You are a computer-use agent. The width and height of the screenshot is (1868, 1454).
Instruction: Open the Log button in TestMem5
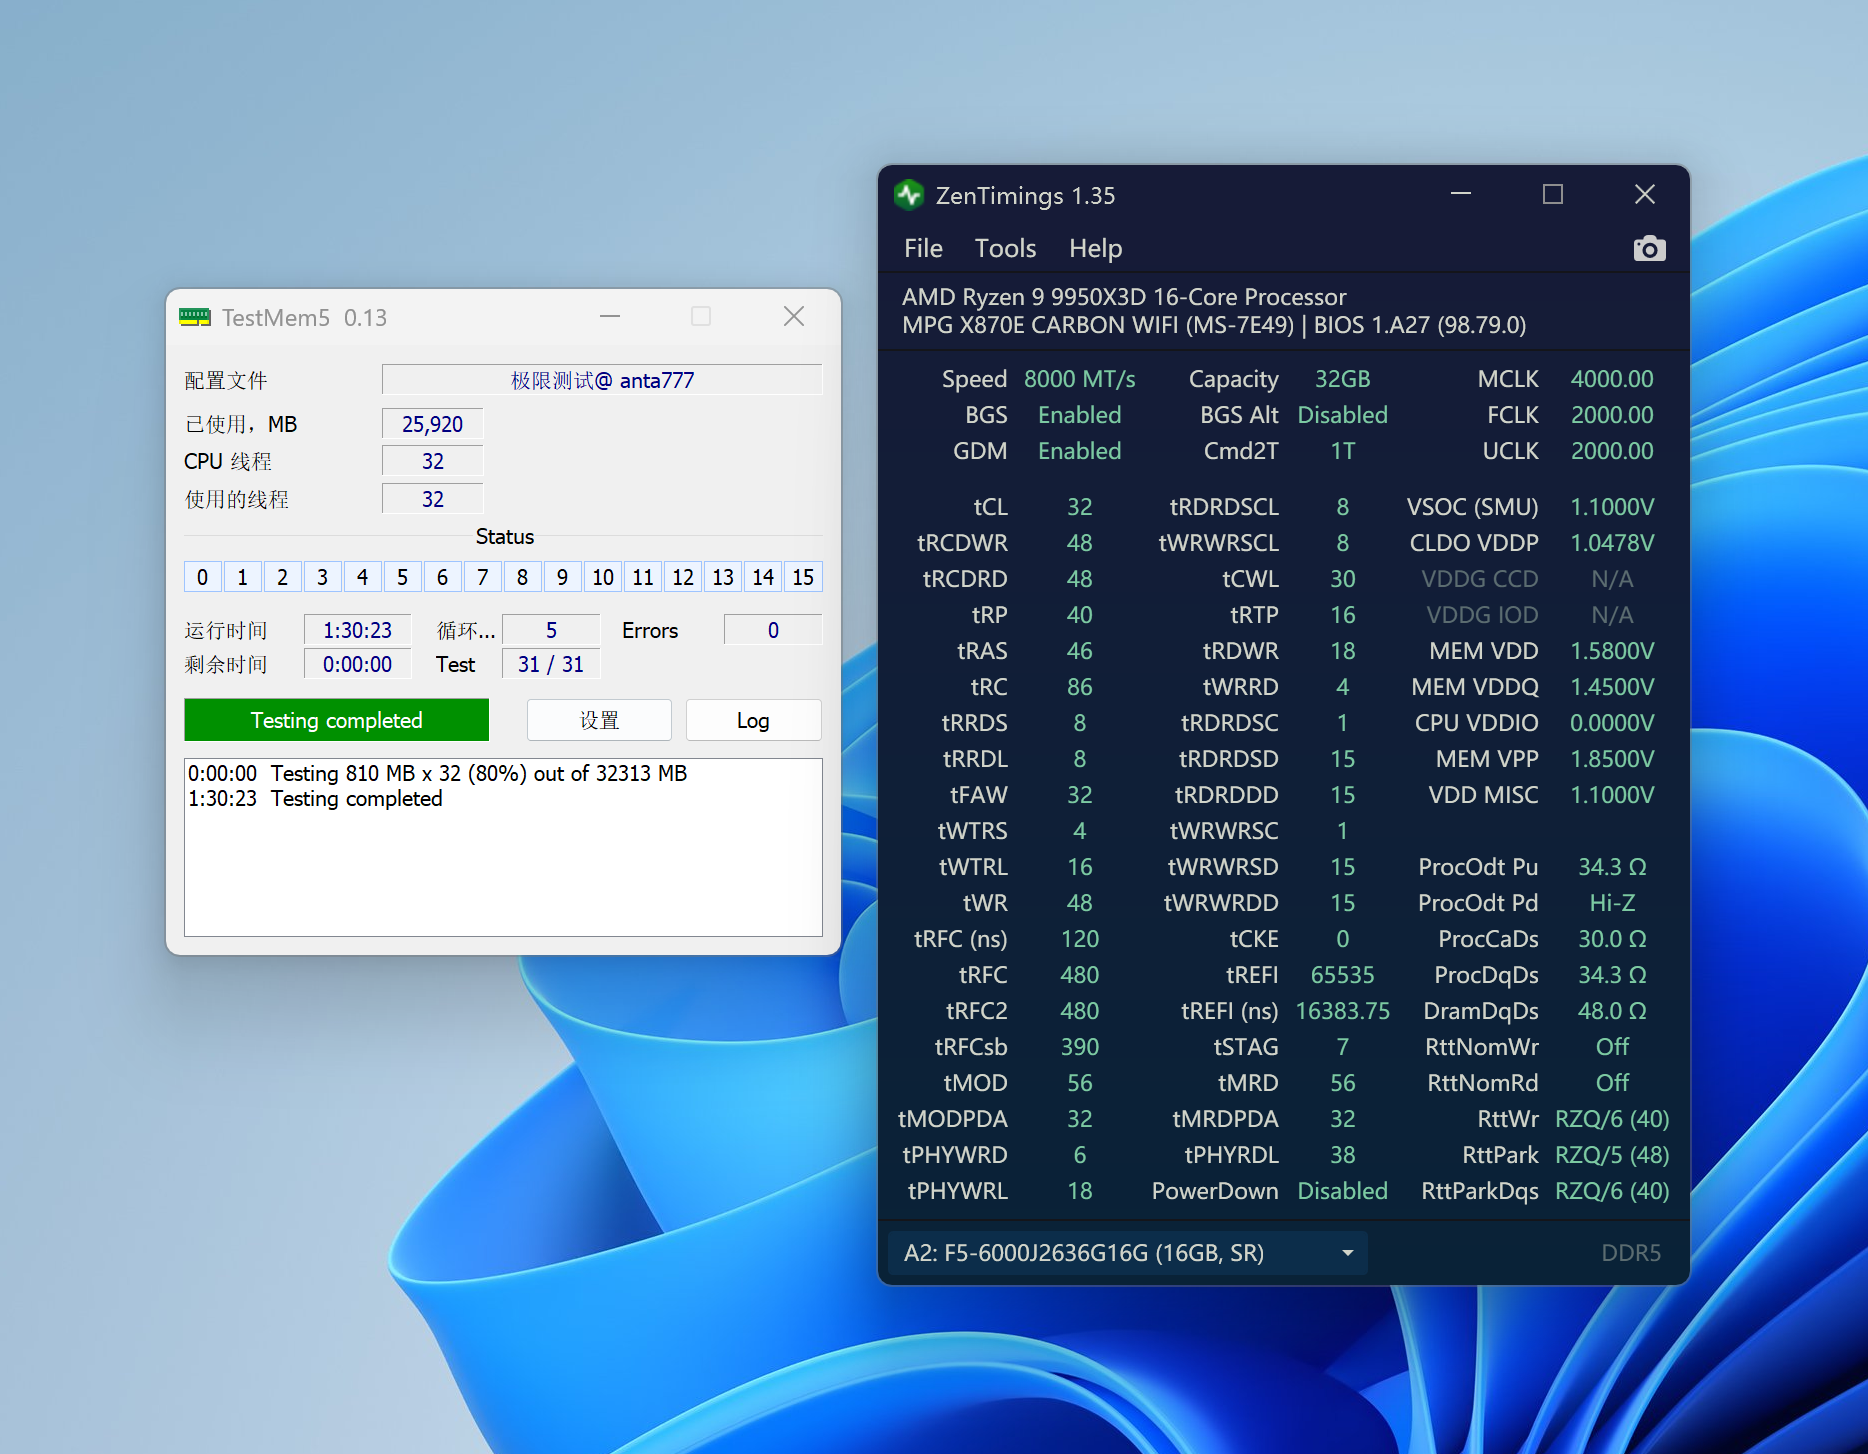[753, 720]
